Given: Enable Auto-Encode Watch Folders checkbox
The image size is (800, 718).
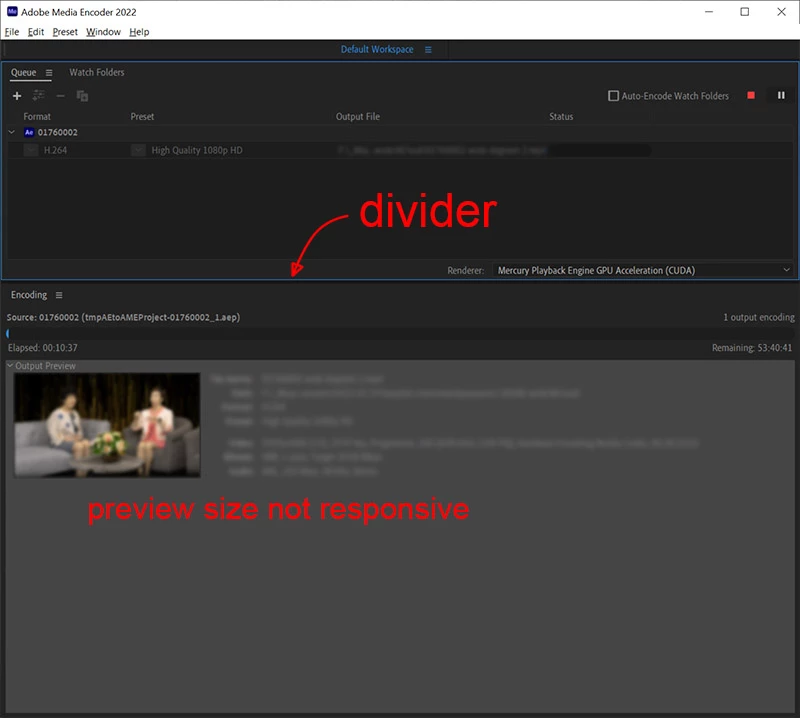Looking at the screenshot, I should click(613, 96).
